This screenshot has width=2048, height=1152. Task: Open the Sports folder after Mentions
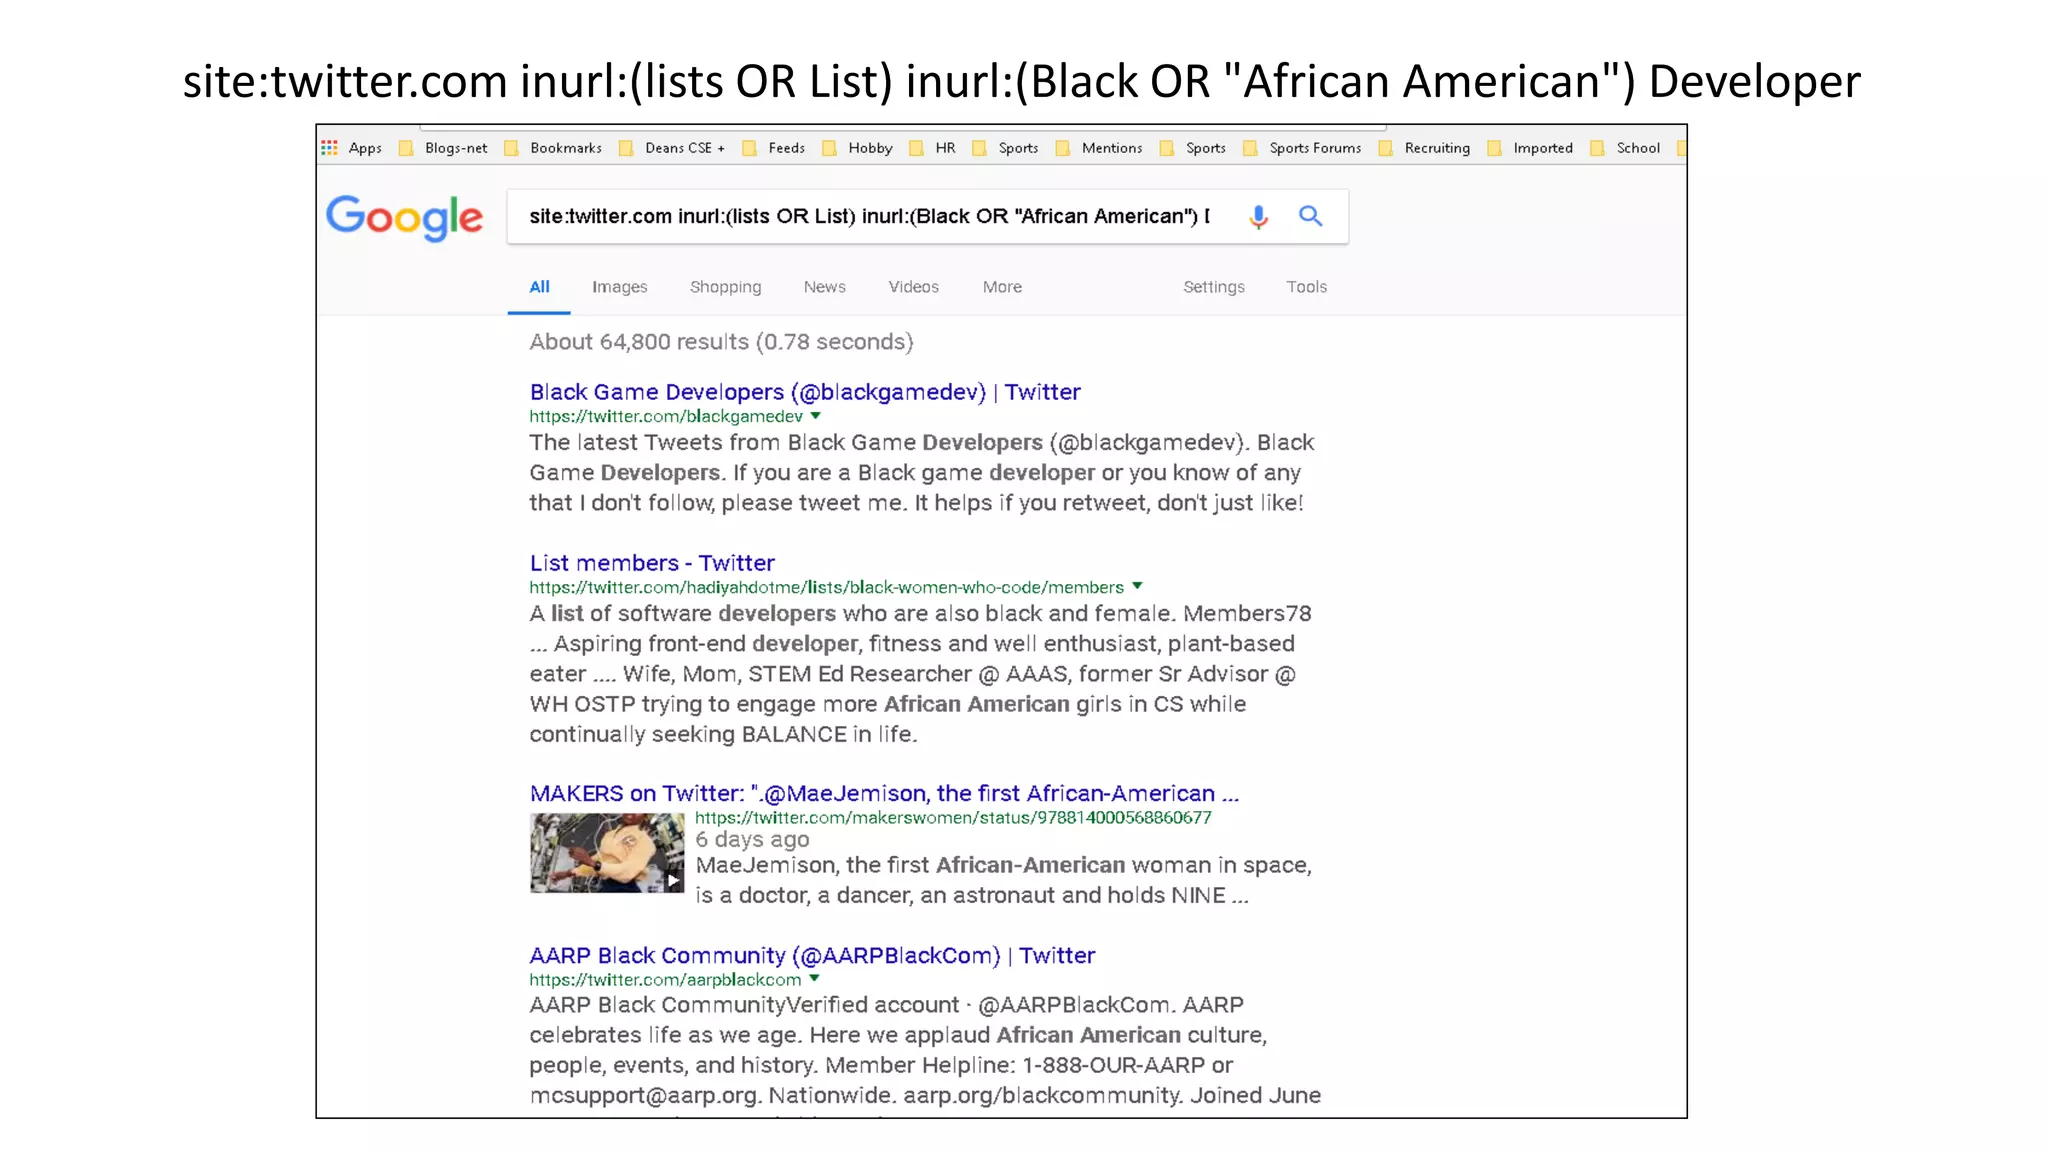(1193, 148)
